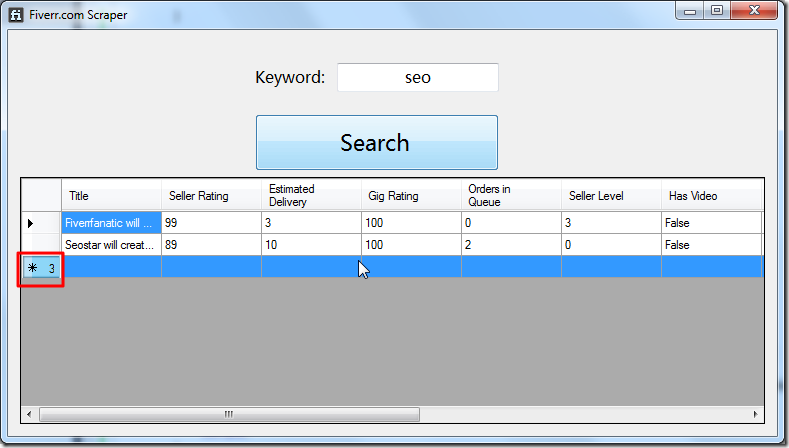Select the Seostar row via its row header
This screenshot has height=448, width=789.
[41, 245]
